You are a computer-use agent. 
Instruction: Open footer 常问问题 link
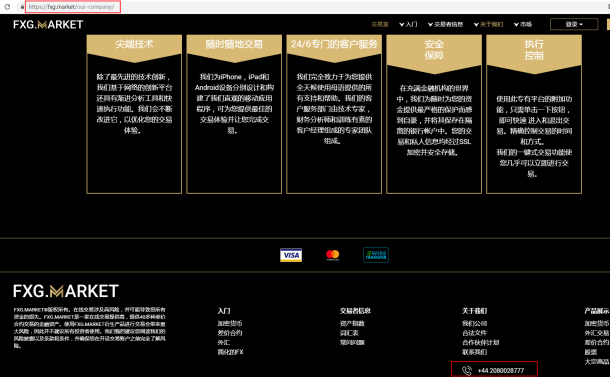(x=352, y=342)
